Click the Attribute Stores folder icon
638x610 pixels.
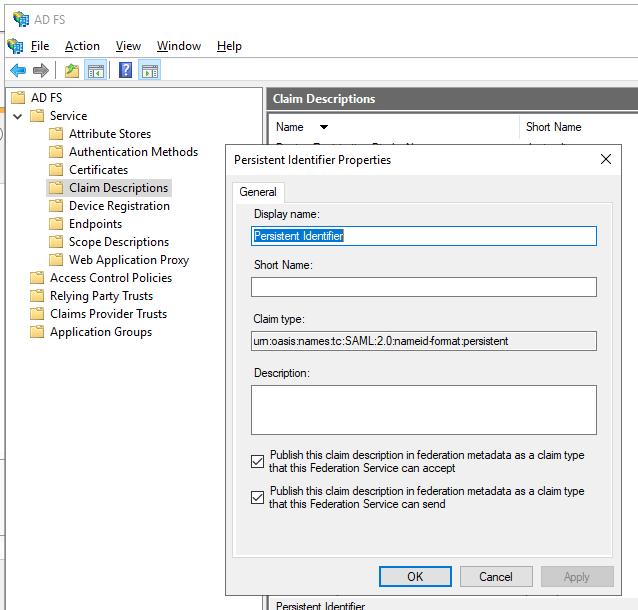click(56, 133)
